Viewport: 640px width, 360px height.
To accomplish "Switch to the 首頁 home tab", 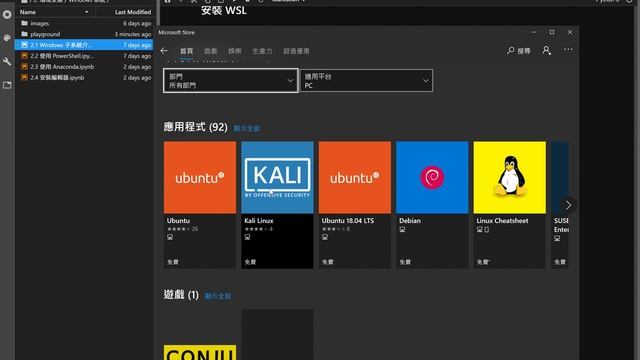I will coord(187,51).
